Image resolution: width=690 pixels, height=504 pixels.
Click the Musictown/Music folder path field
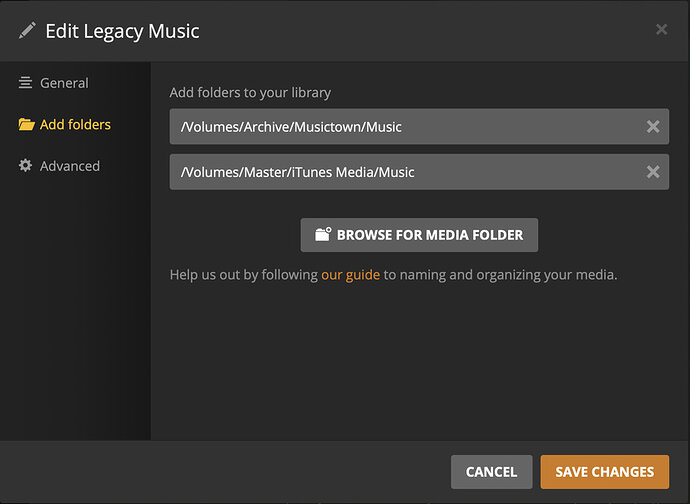(x=400, y=127)
